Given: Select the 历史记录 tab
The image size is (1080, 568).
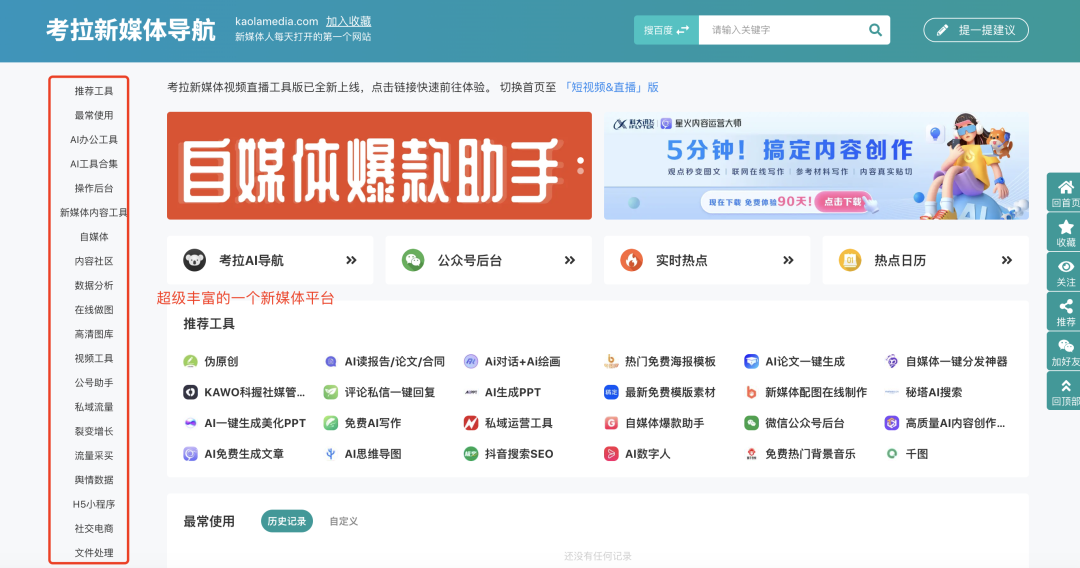Looking at the screenshot, I should pos(287,521).
